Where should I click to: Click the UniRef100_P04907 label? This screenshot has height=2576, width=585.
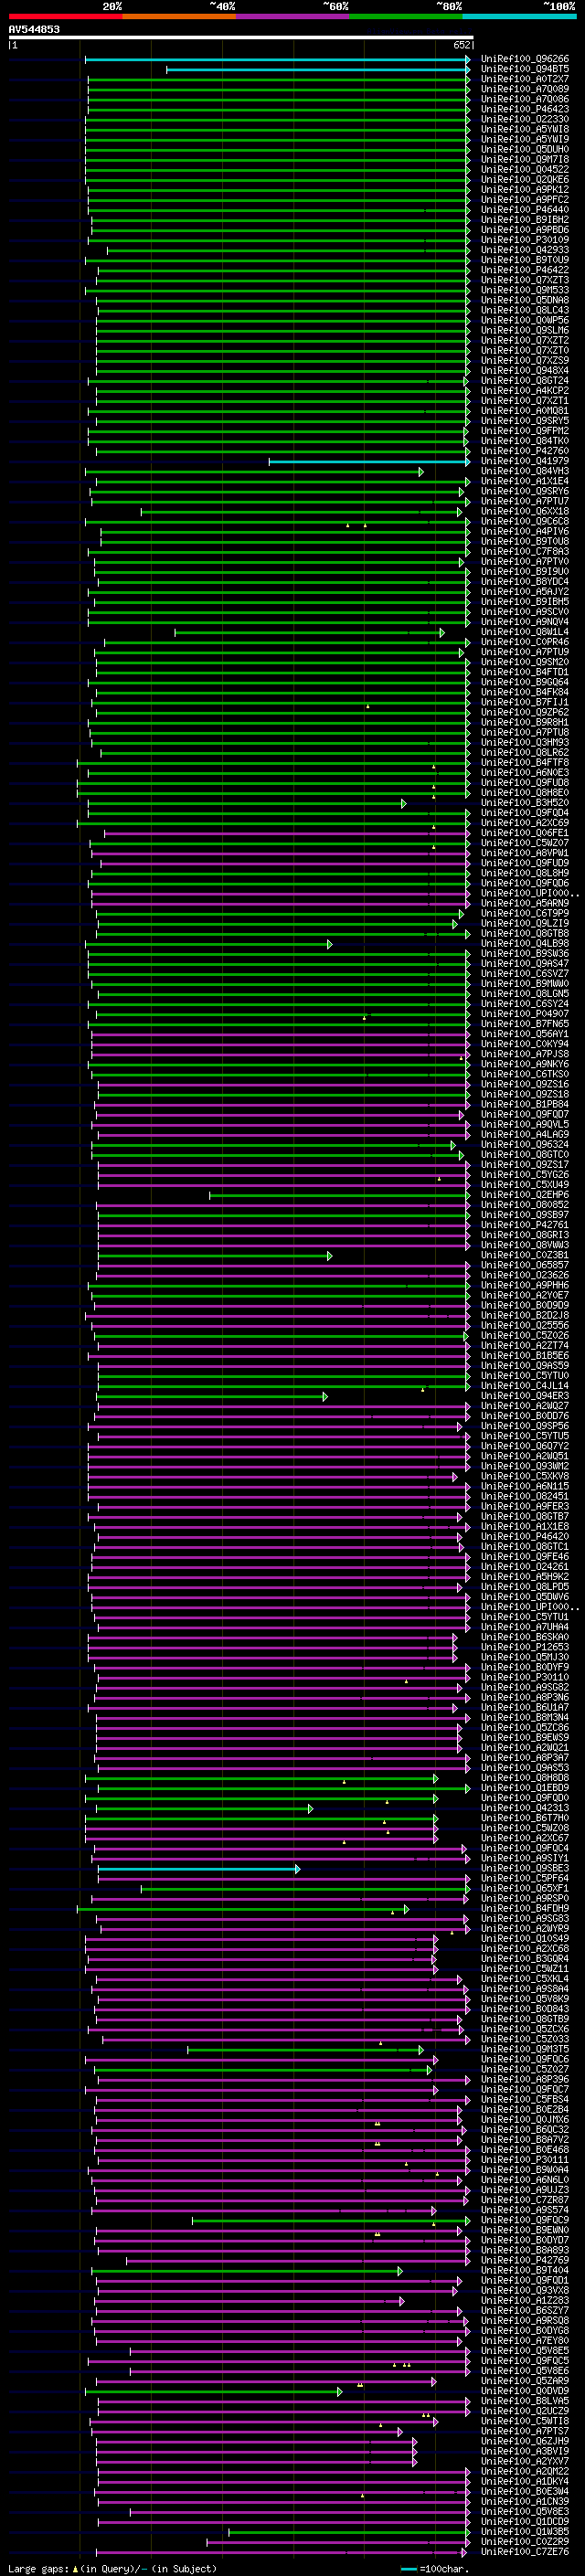(524, 1014)
